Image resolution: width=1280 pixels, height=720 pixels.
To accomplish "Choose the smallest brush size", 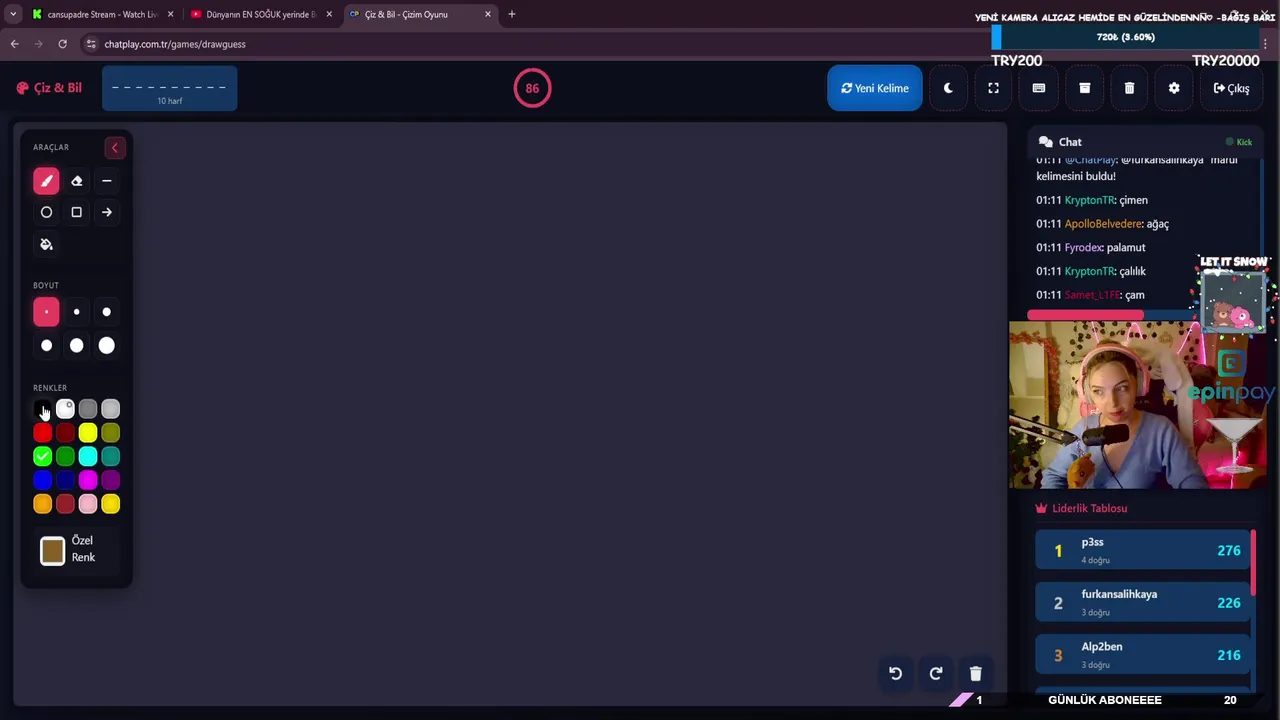I will [46, 312].
